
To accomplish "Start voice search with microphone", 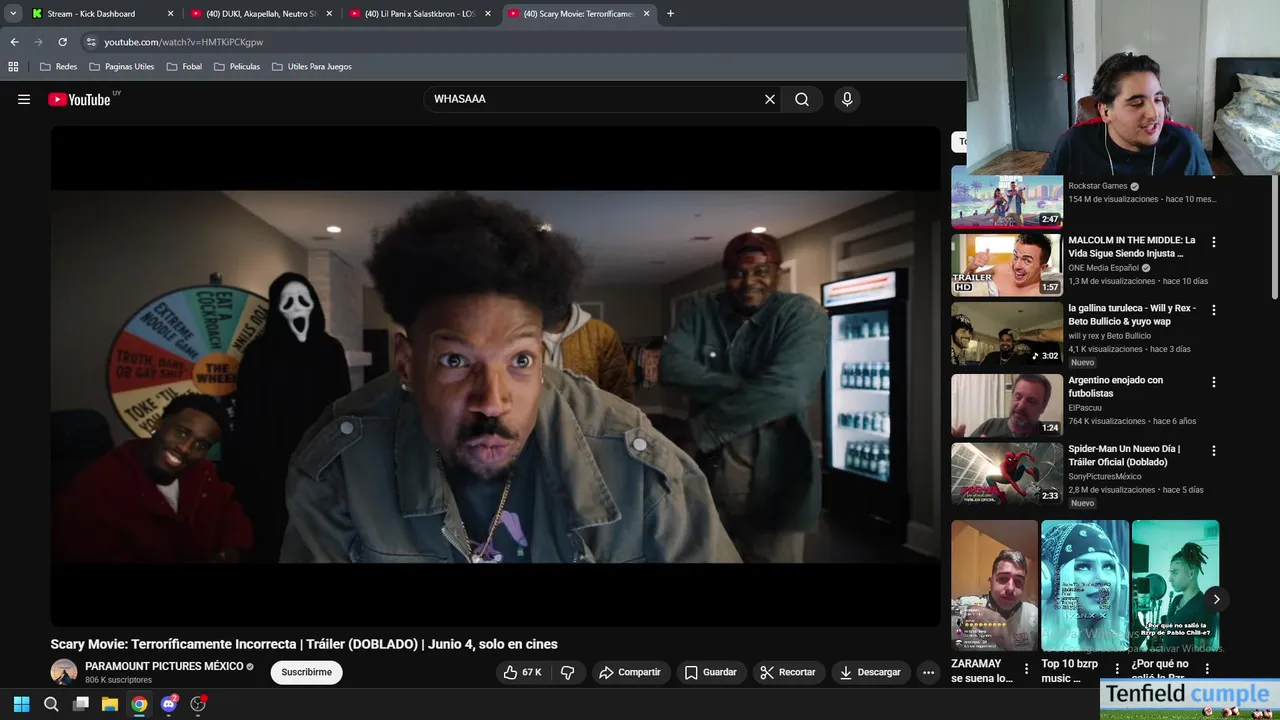I will tap(847, 99).
